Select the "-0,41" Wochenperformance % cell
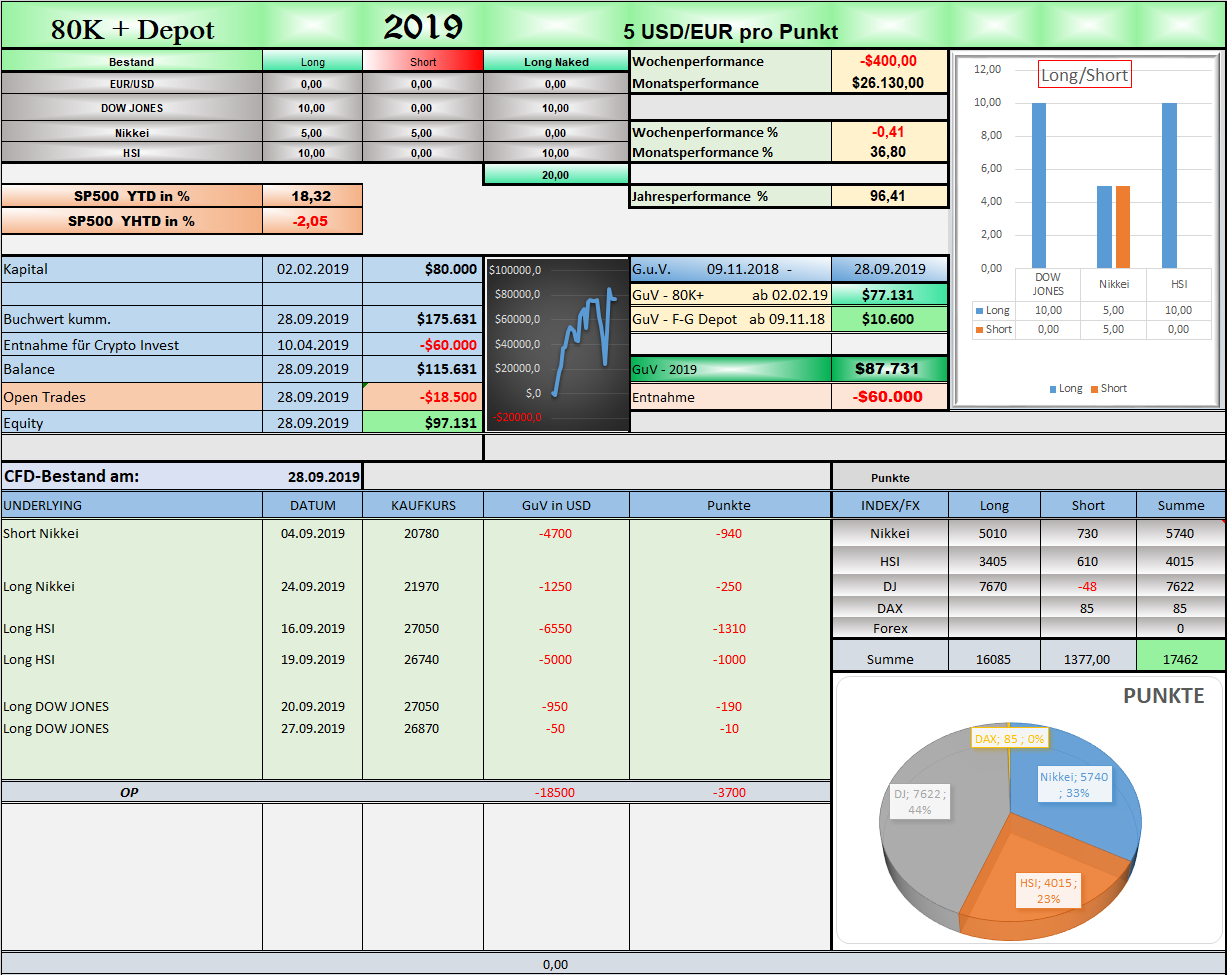The height and width of the screenshot is (975, 1227). coord(889,132)
